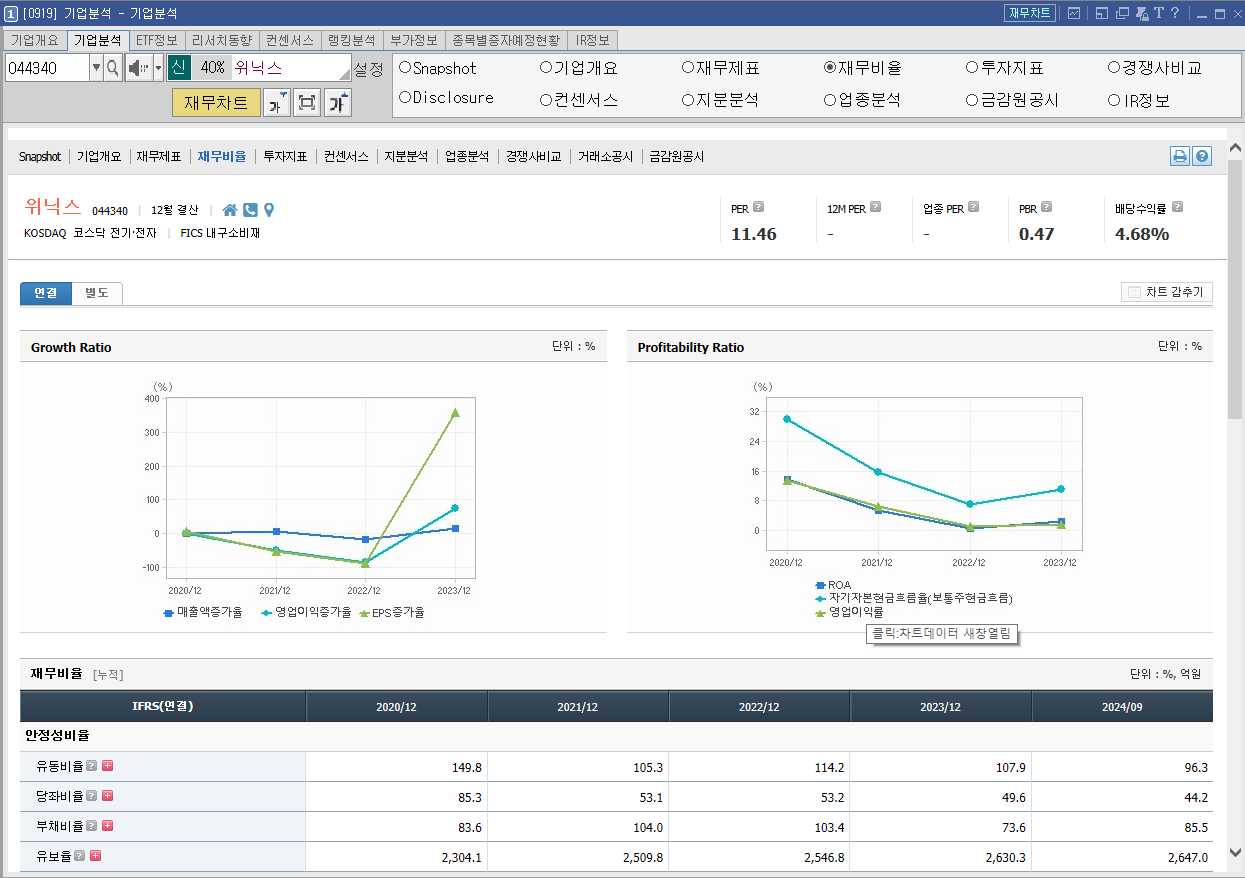Select the 재무제표 radio button
The image size is (1245, 878).
click(688, 68)
